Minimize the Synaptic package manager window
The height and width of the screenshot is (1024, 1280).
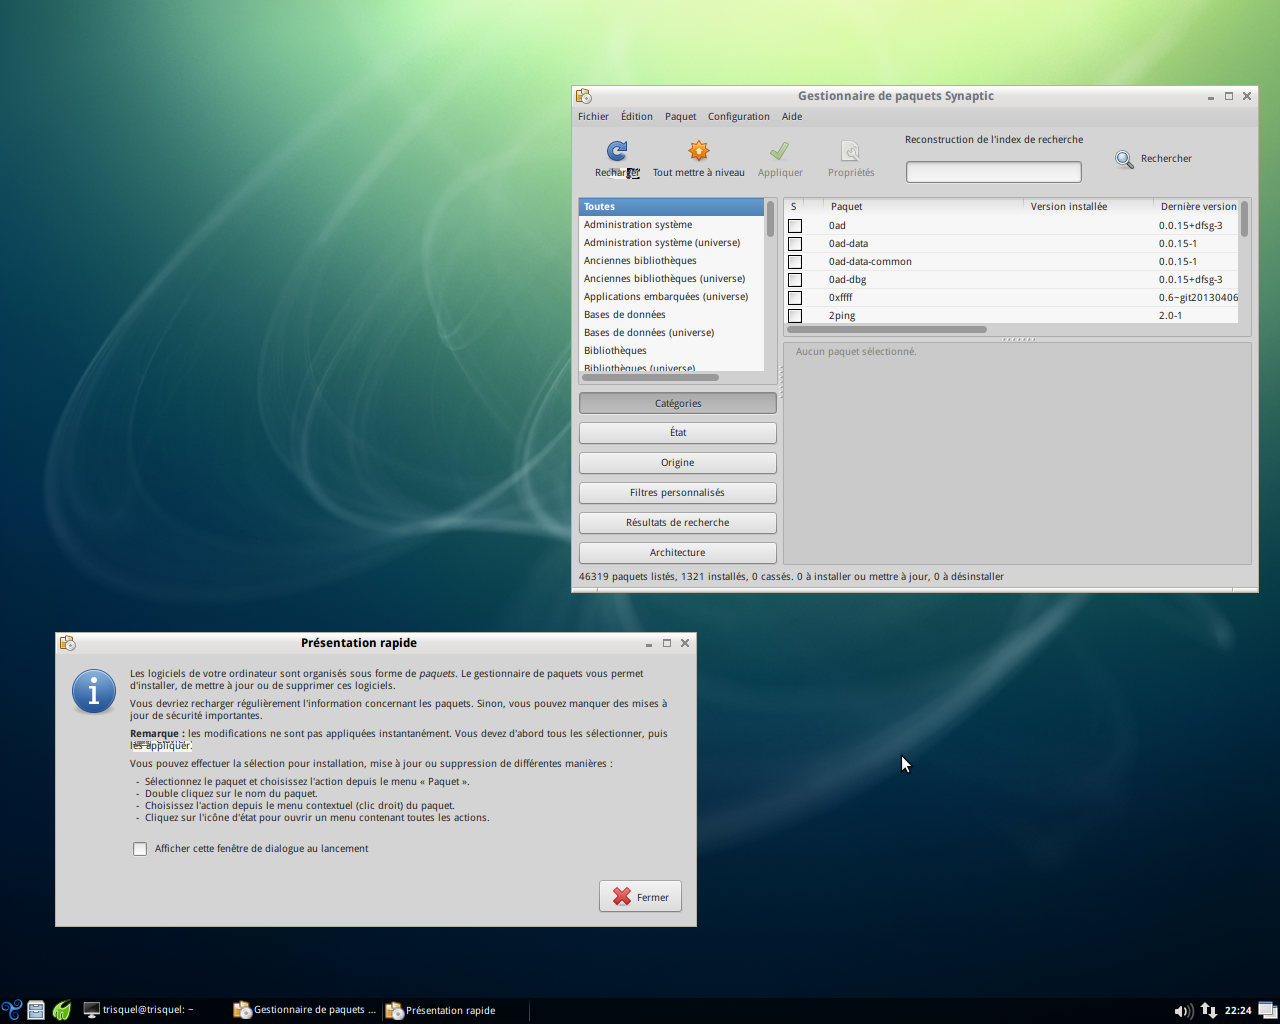1211,97
